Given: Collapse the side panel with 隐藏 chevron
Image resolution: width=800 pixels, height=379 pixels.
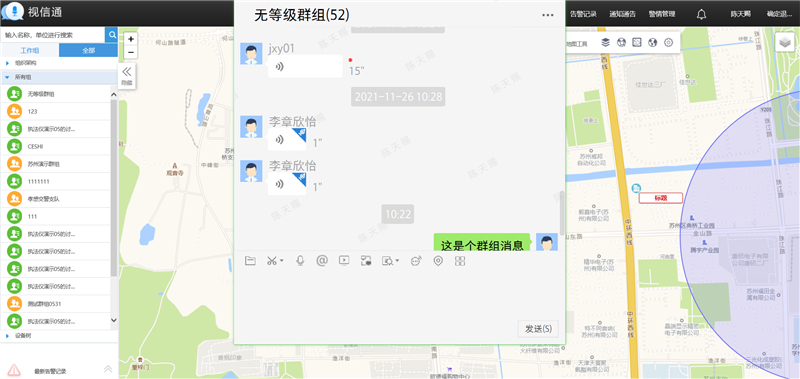Looking at the screenshot, I should [x=127, y=75].
